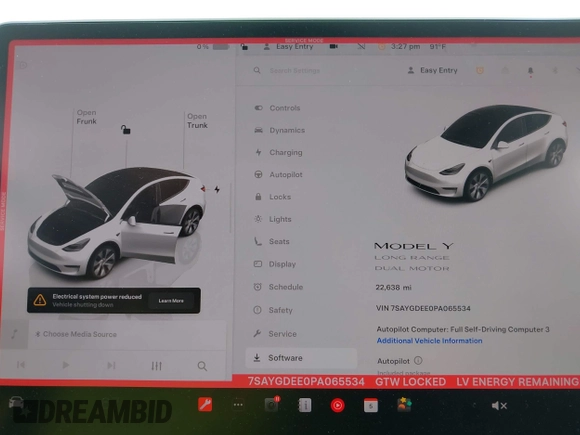The image size is (580, 435).
Task: Open the Locks settings menu
Action: click(273, 197)
